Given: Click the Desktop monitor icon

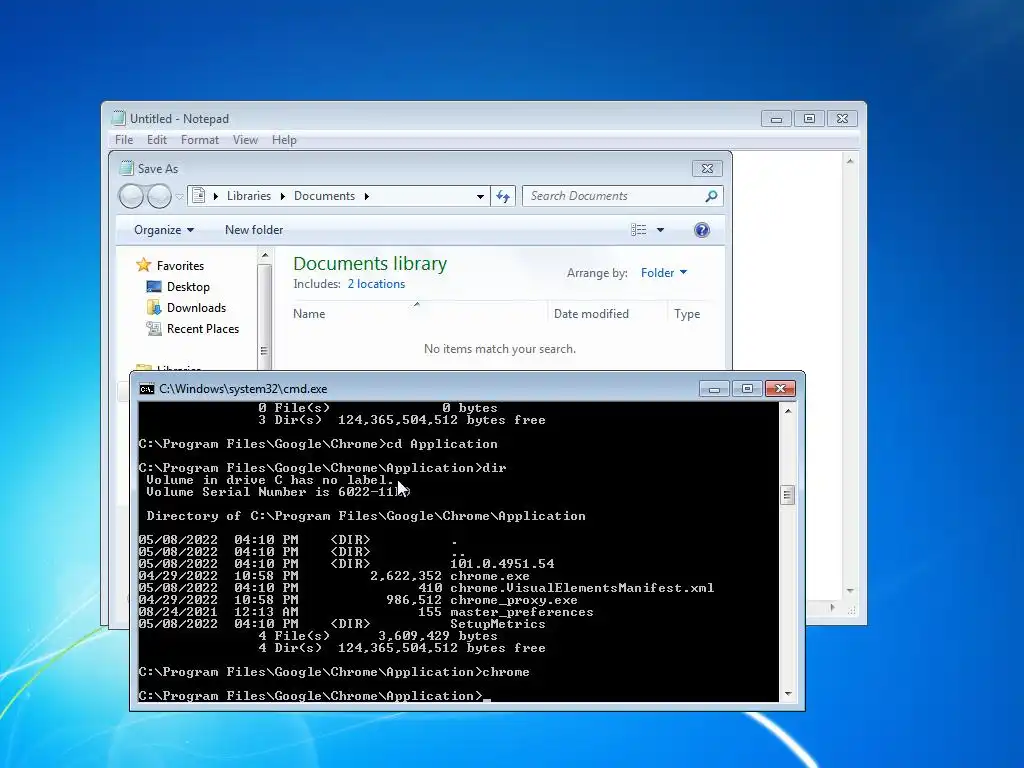Looking at the screenshot, I should click(154, 287).
